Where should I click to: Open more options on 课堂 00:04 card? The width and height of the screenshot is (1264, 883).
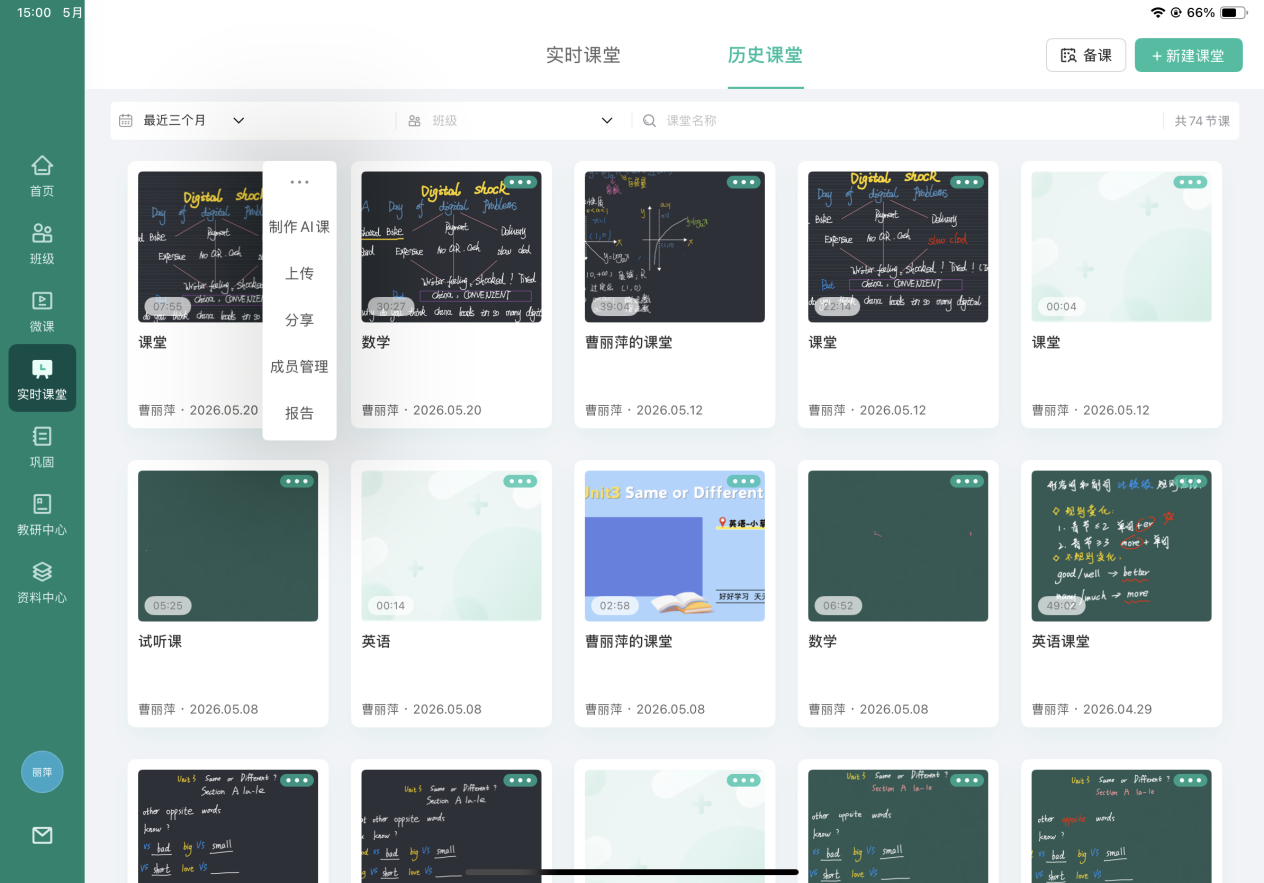tap(1190, 182)
